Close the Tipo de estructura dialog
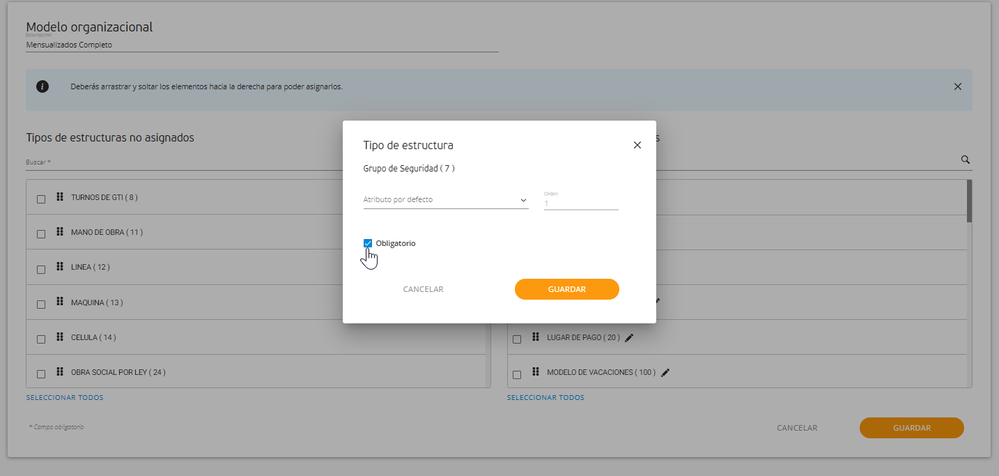The image size is (999, 476). point(637,145)
